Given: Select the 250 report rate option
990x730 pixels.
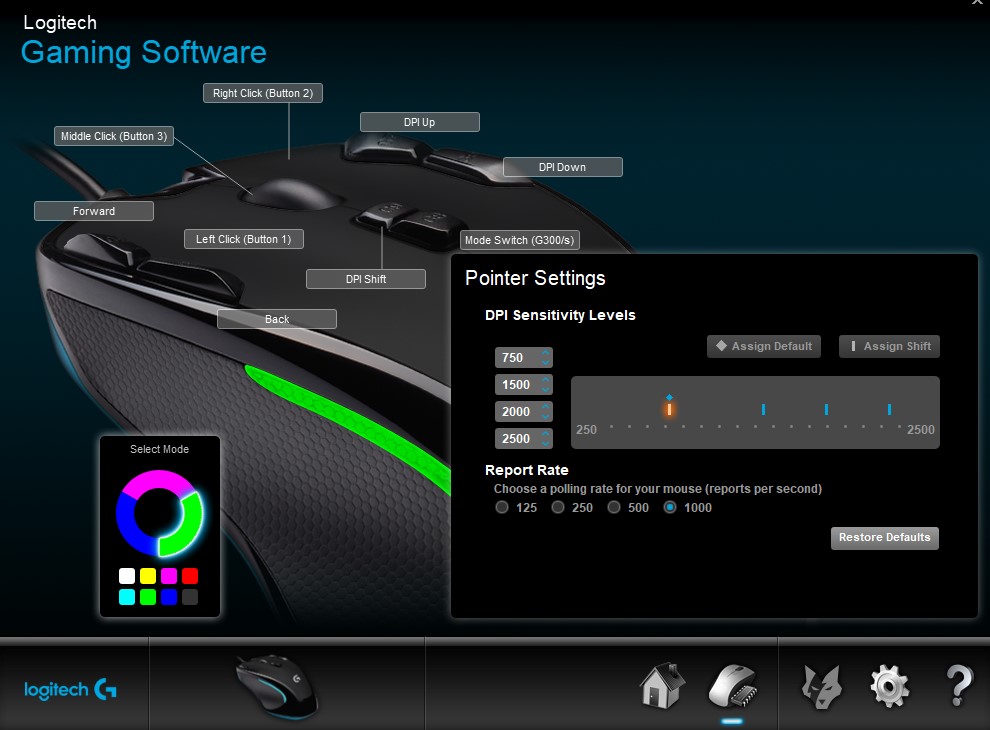Looking at the screenshot, I should pyautogui.click(x=558, y=508).
